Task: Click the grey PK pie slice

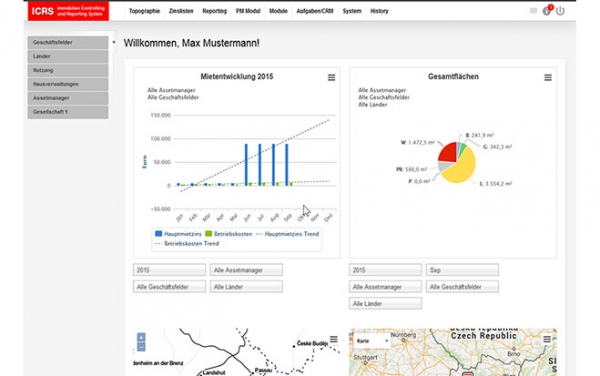Action: (444, 166)
